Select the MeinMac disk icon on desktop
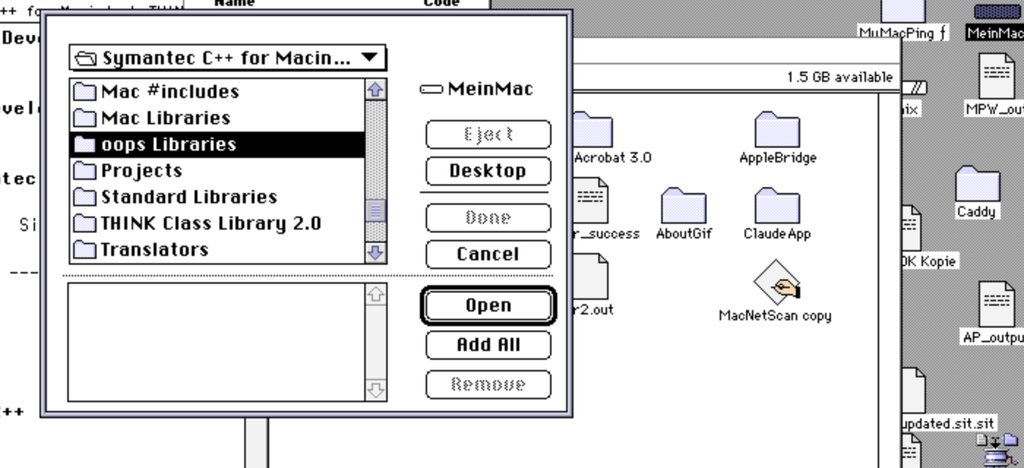 999,11
